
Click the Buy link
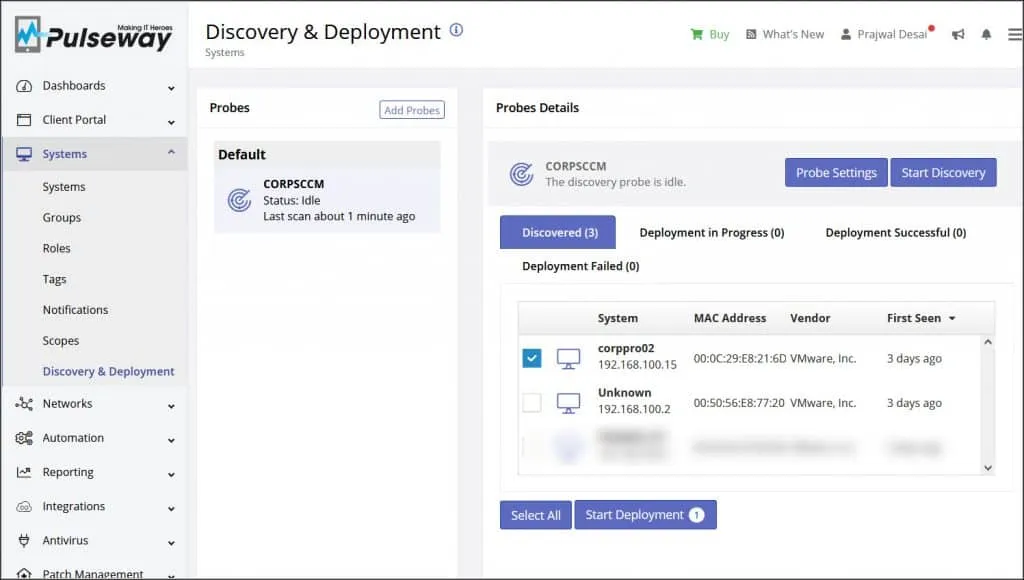coord(719,34)
